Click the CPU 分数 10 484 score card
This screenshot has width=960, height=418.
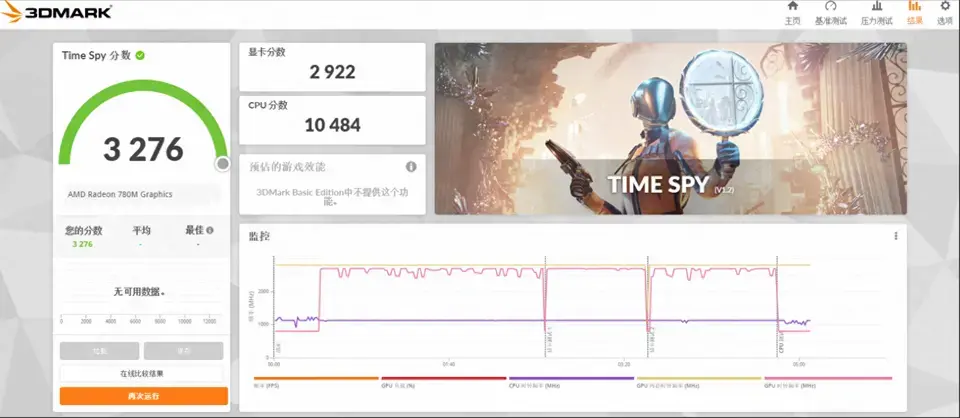[x=332, y=120]
